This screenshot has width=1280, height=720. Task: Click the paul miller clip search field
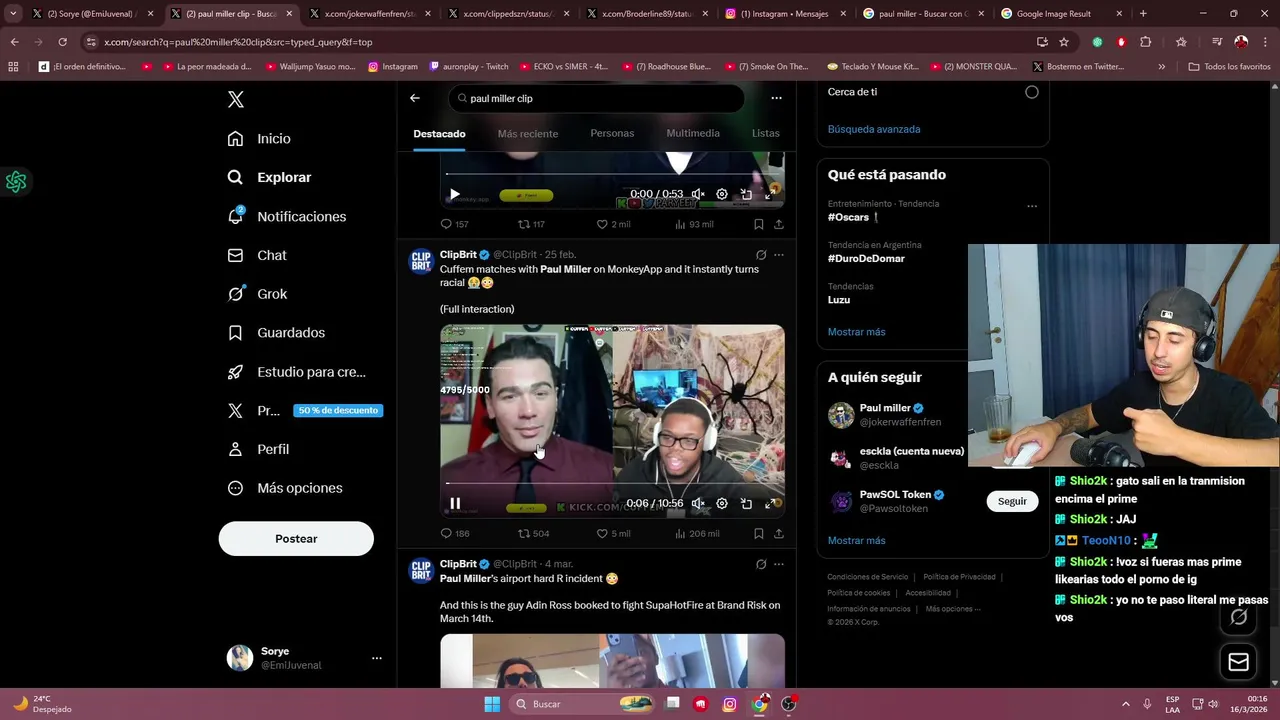(596, 98)
